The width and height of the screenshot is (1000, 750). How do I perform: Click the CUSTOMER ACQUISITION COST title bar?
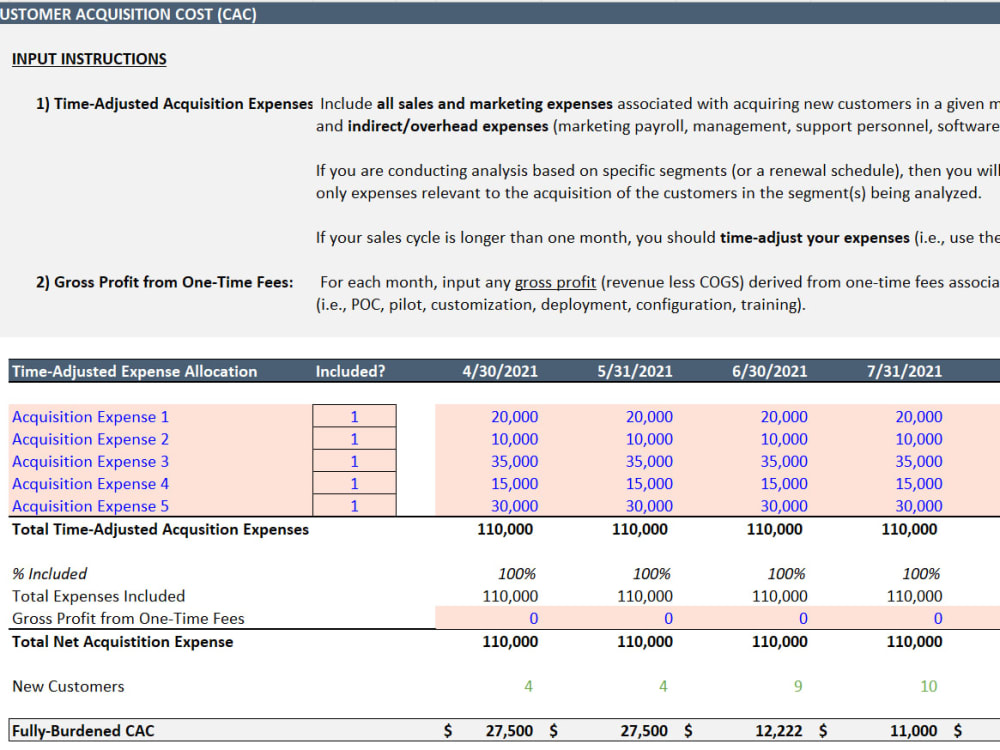[130, 14]
